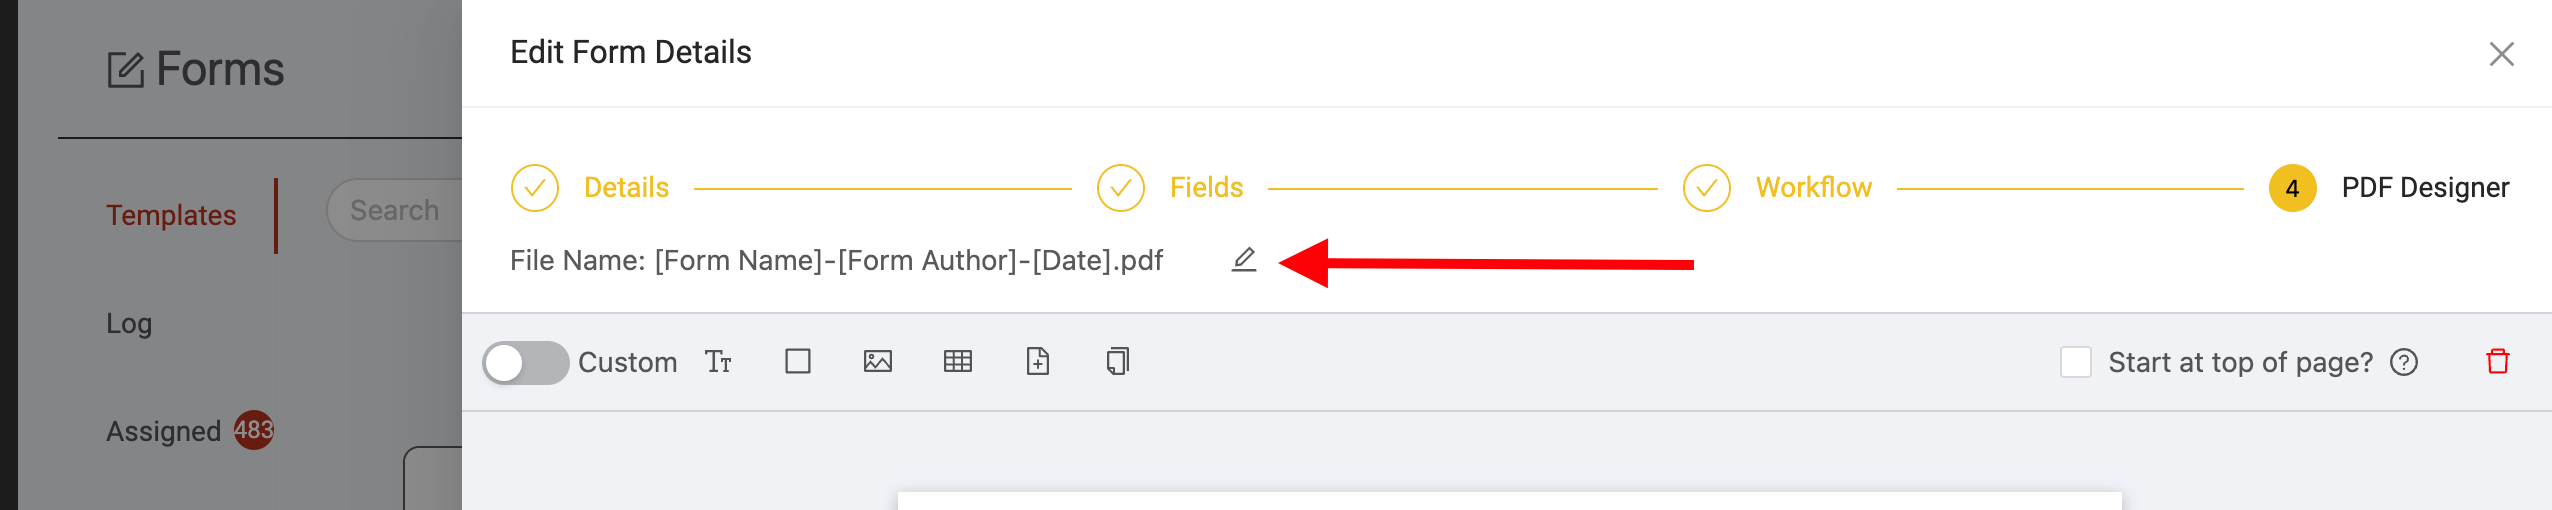Close the Edit Form Details panel
Screen dimensions: 2552x510
[2501, 54]
